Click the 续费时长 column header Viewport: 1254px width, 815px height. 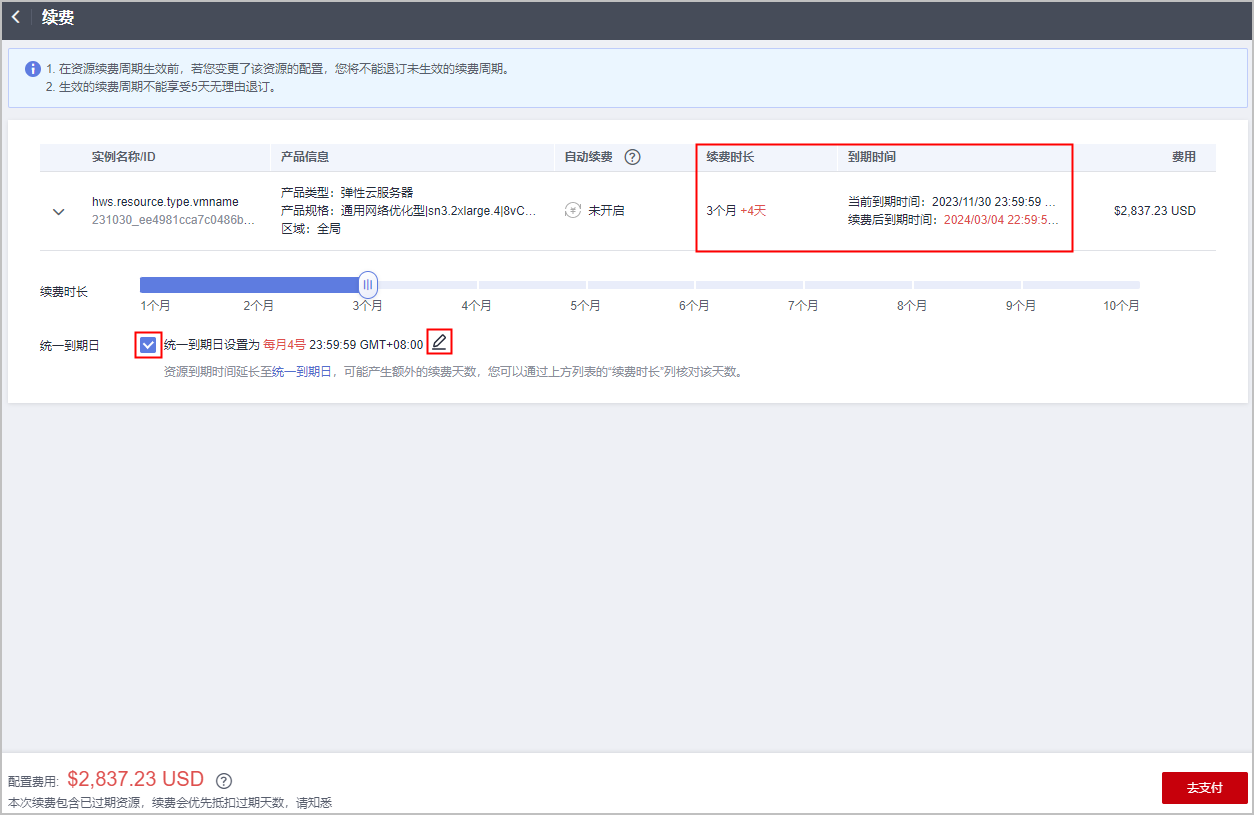point(730,157)
